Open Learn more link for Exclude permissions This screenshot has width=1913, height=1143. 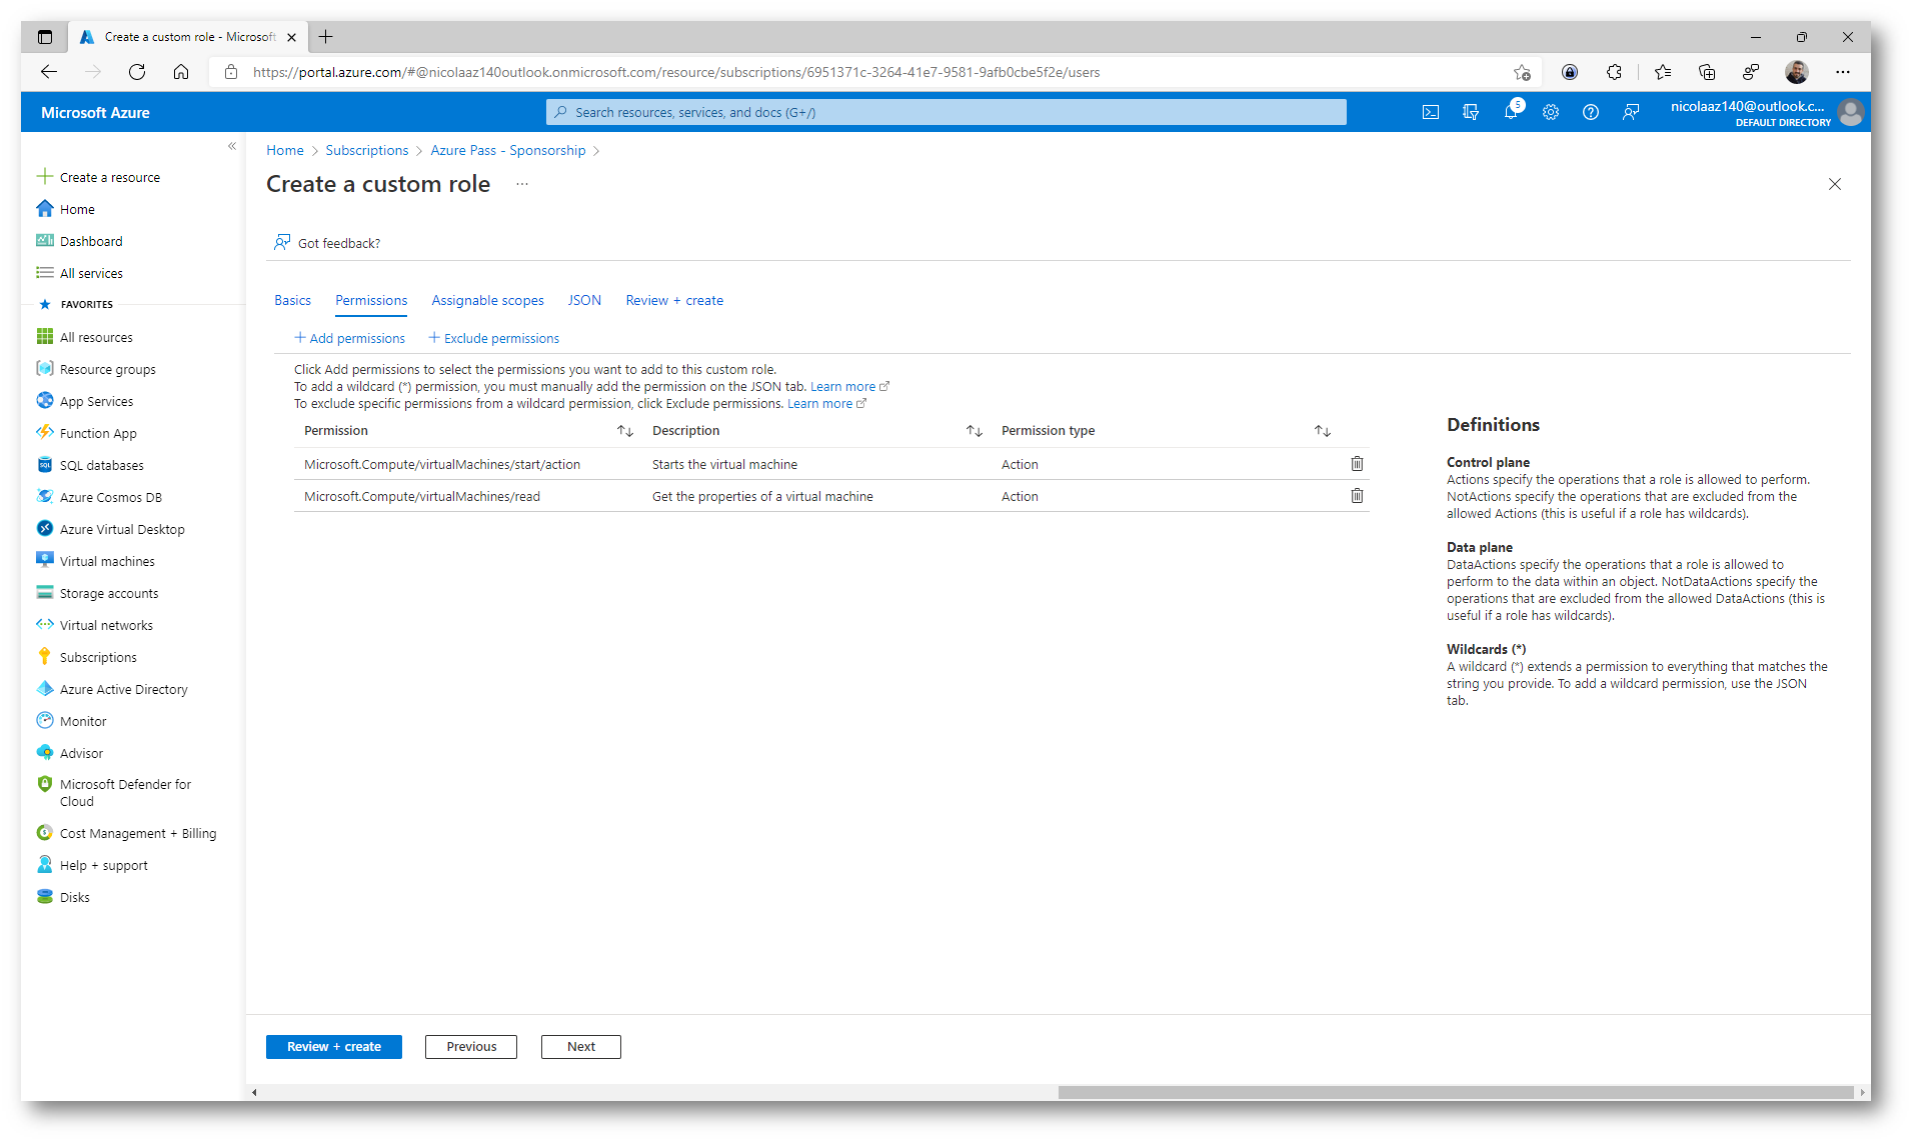coord(826,403)
